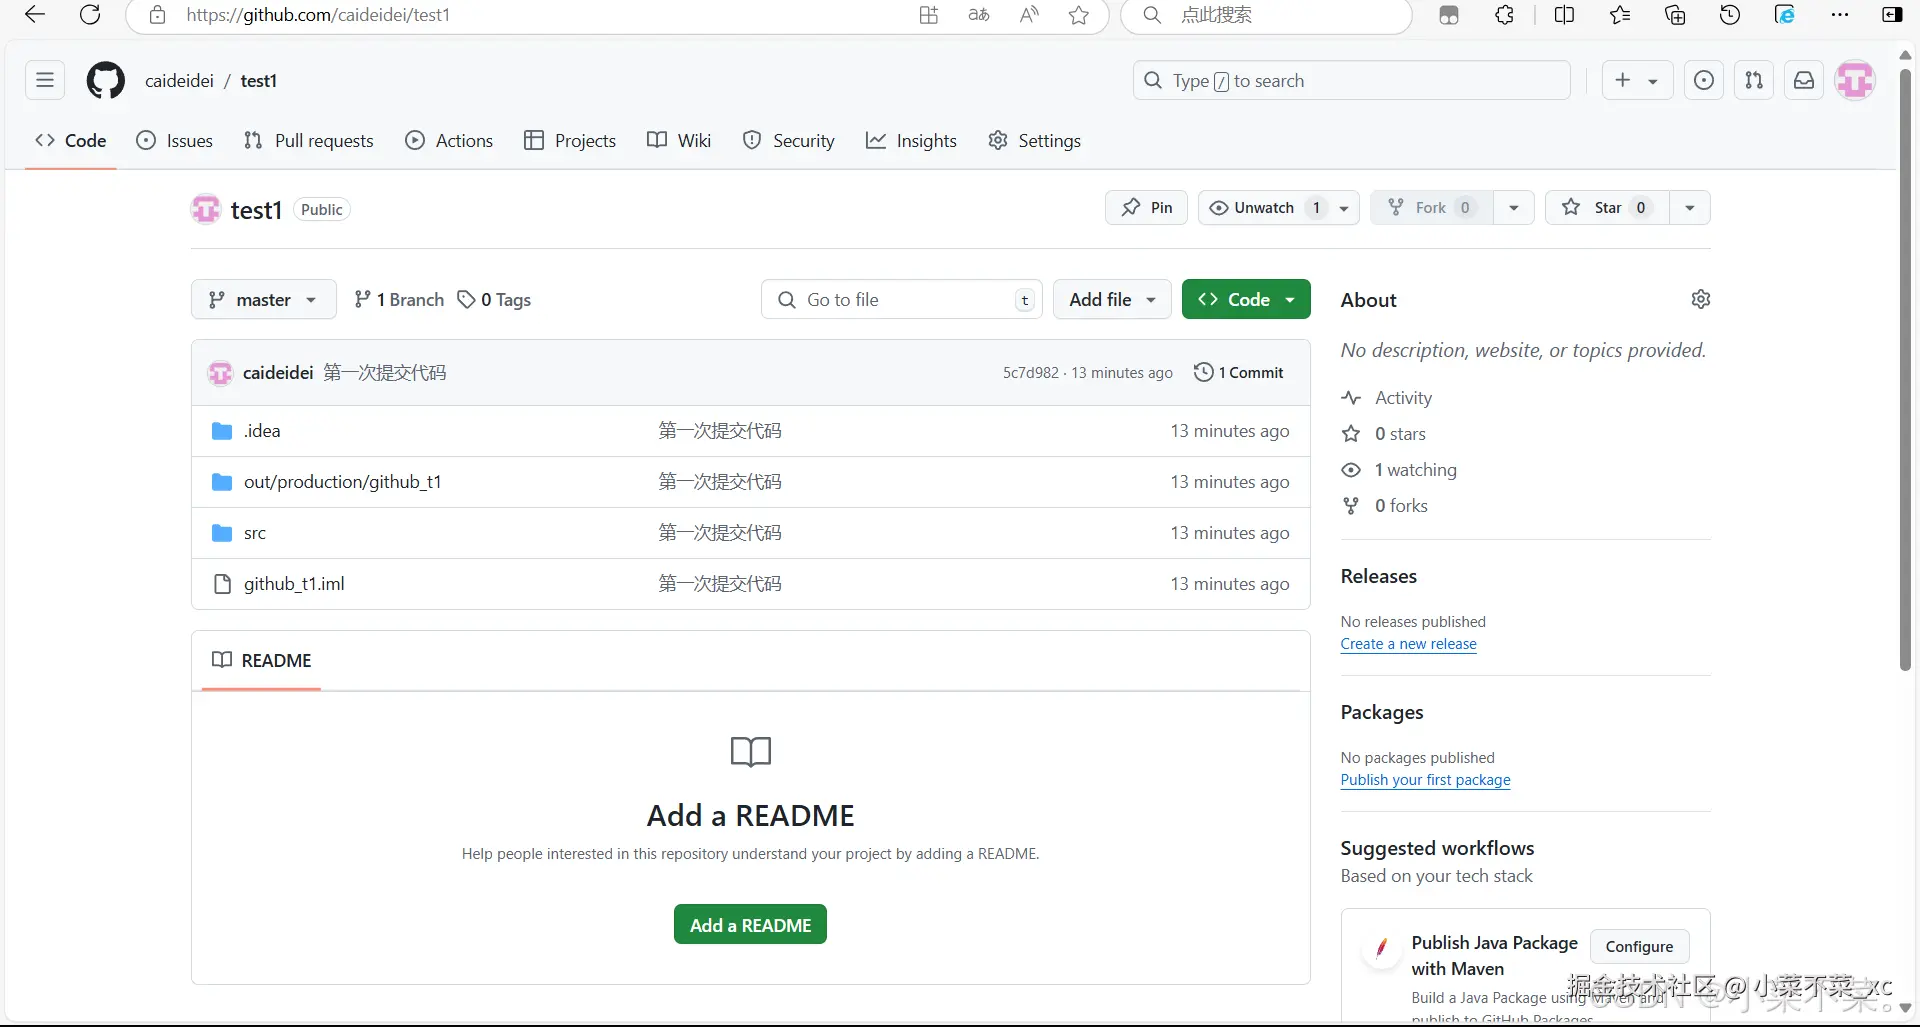The image size is (1920, 1027).
Task: Open the Code tab
Action: pos(71,141)
